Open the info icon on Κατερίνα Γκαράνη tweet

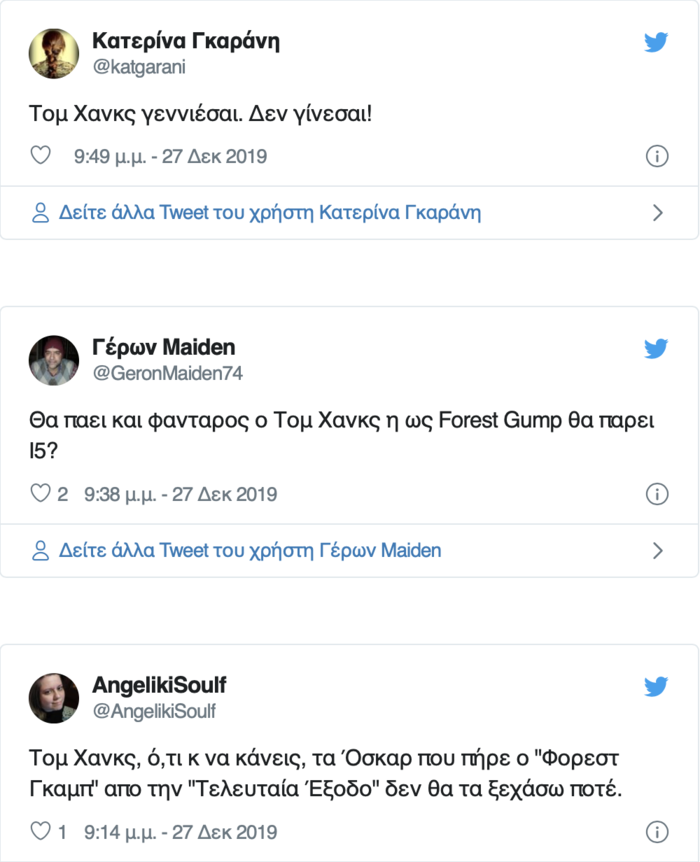click(x=659, y=156)
